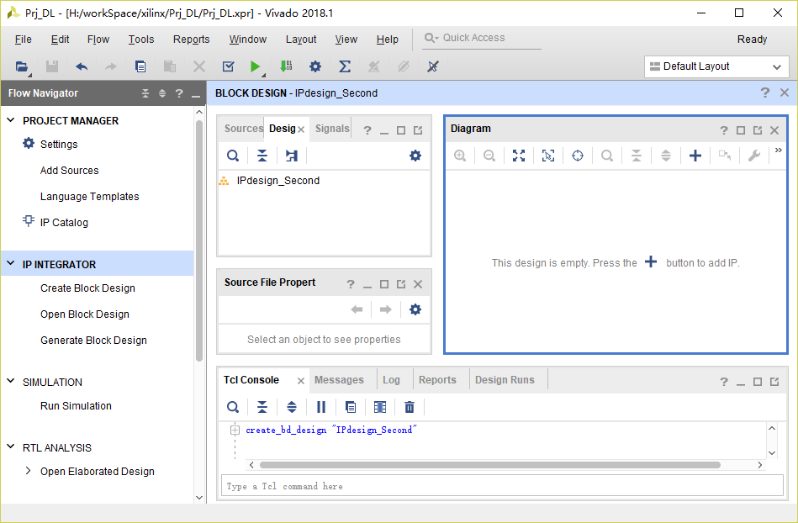Collapse the RTL ANALYSIS section
Screen dimensions: 798x523
[11, 447]
